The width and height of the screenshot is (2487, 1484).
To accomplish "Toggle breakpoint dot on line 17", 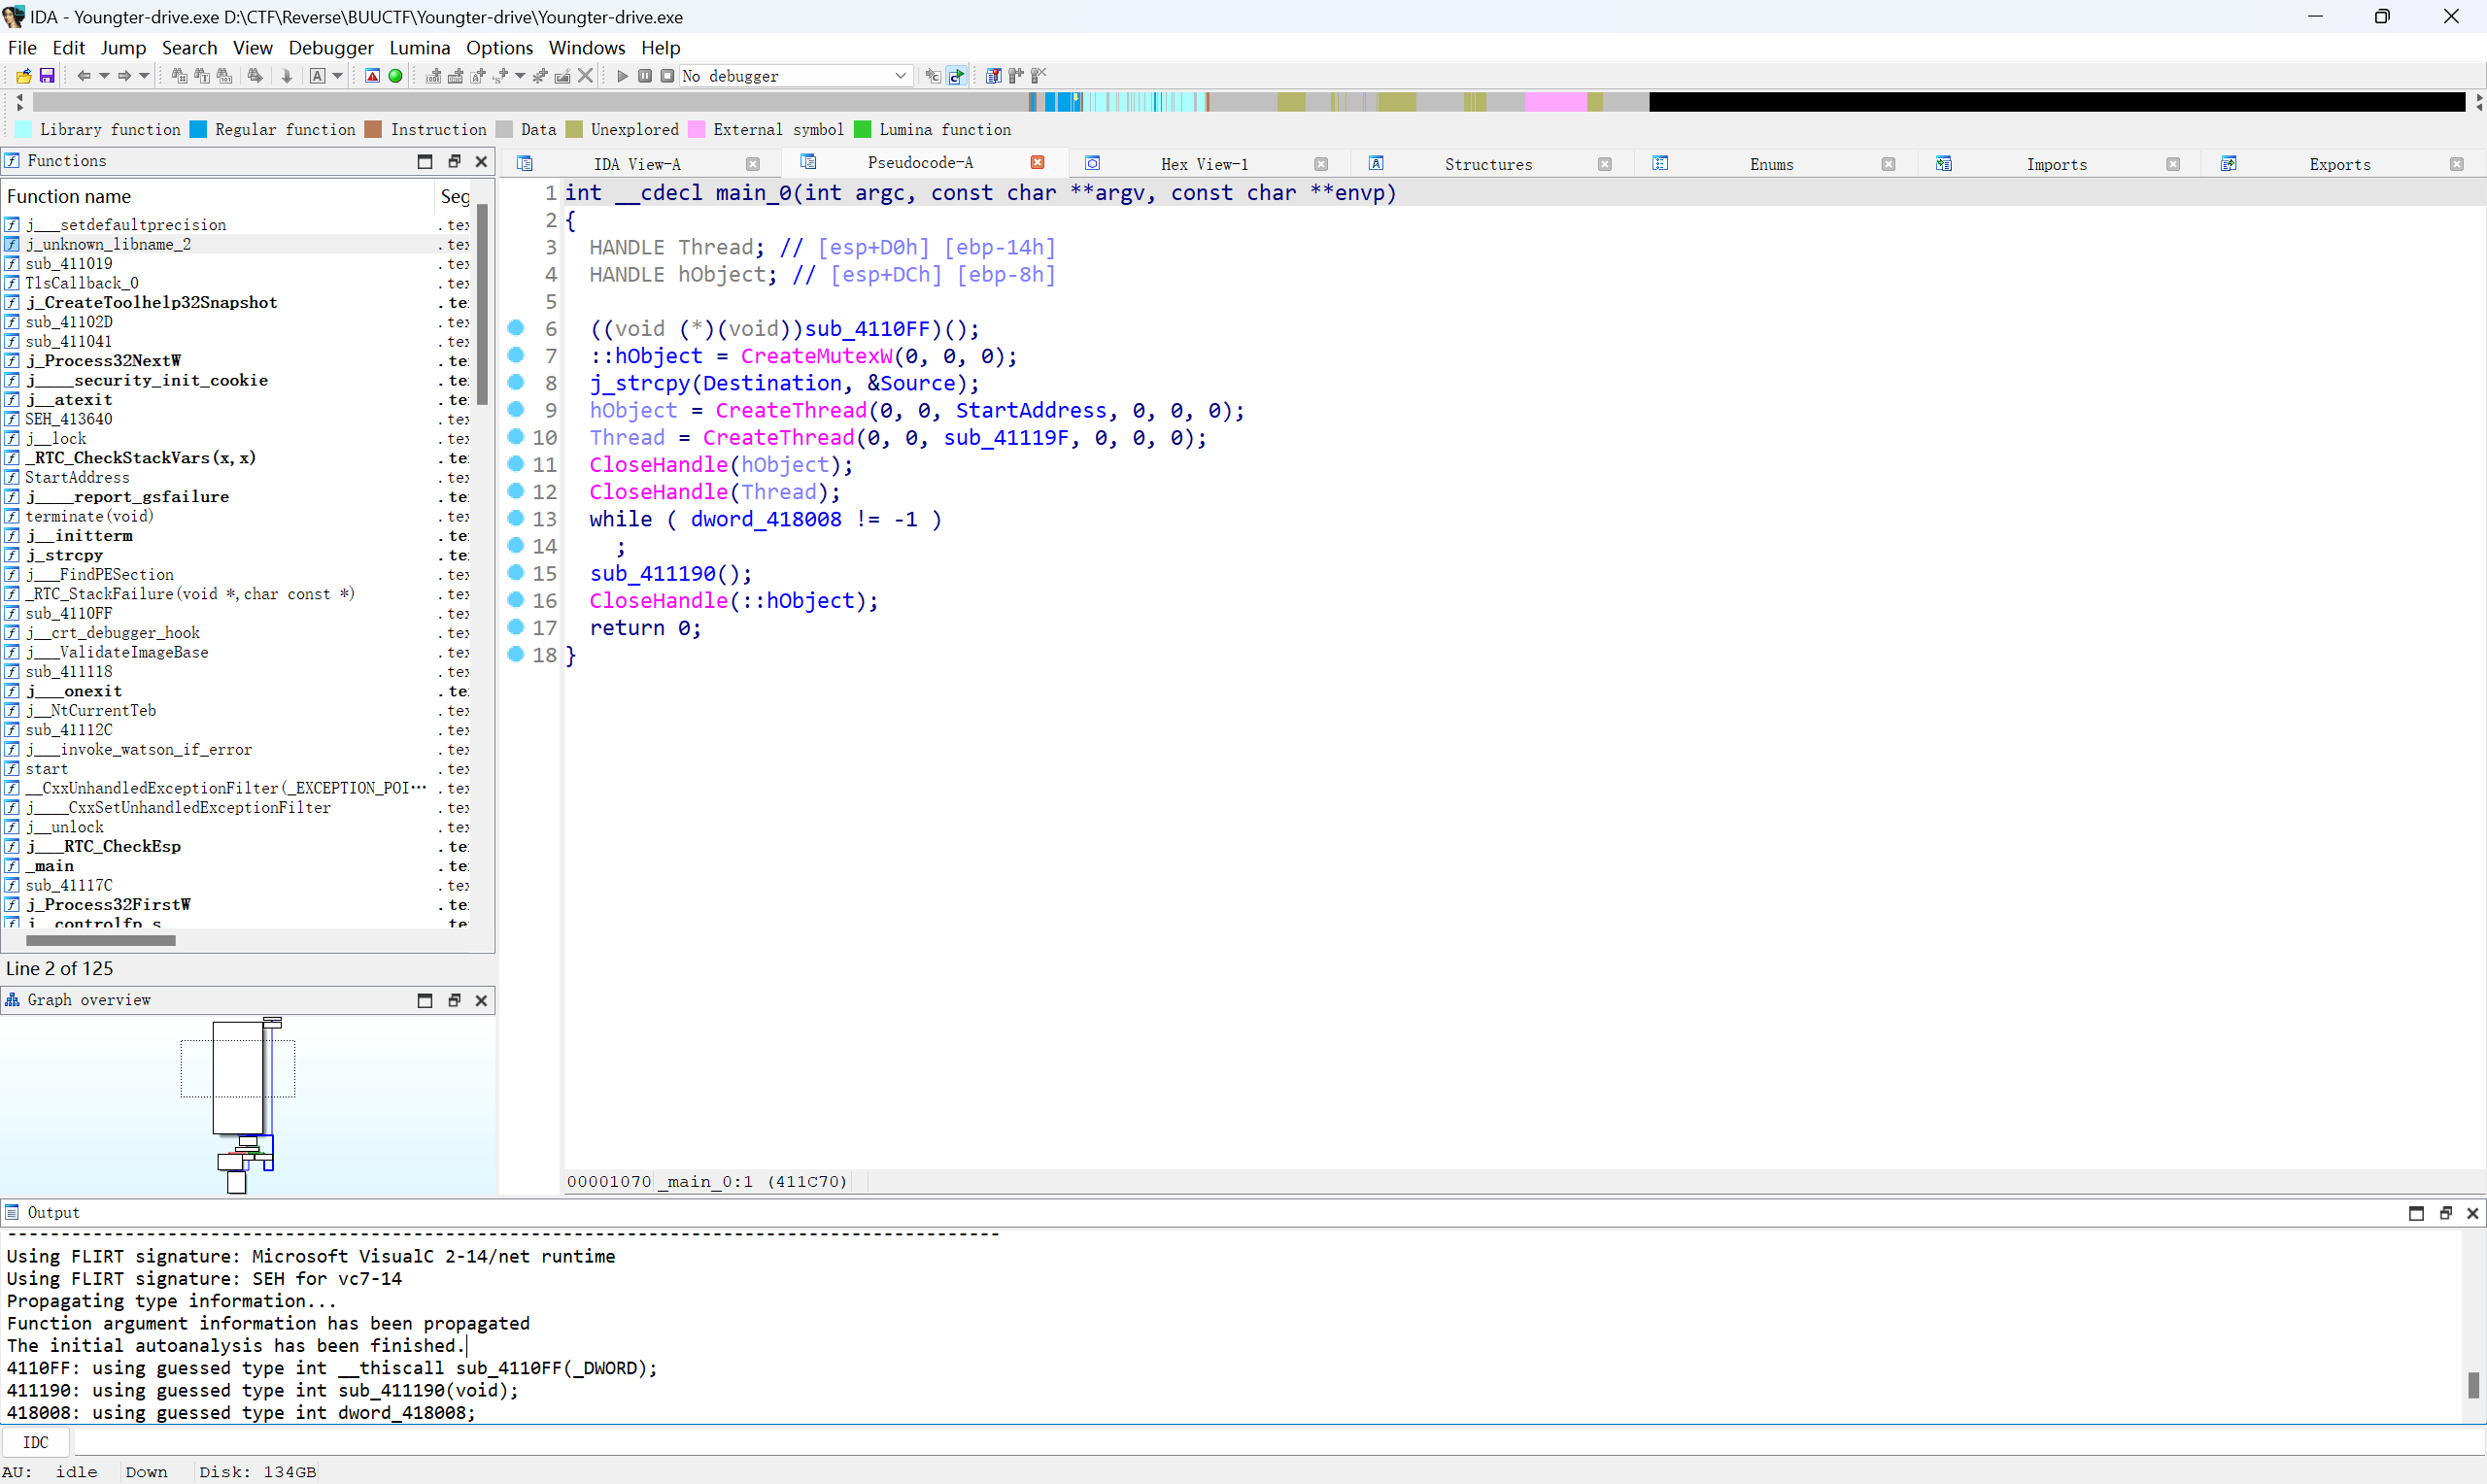I will [x=516, y=627].
